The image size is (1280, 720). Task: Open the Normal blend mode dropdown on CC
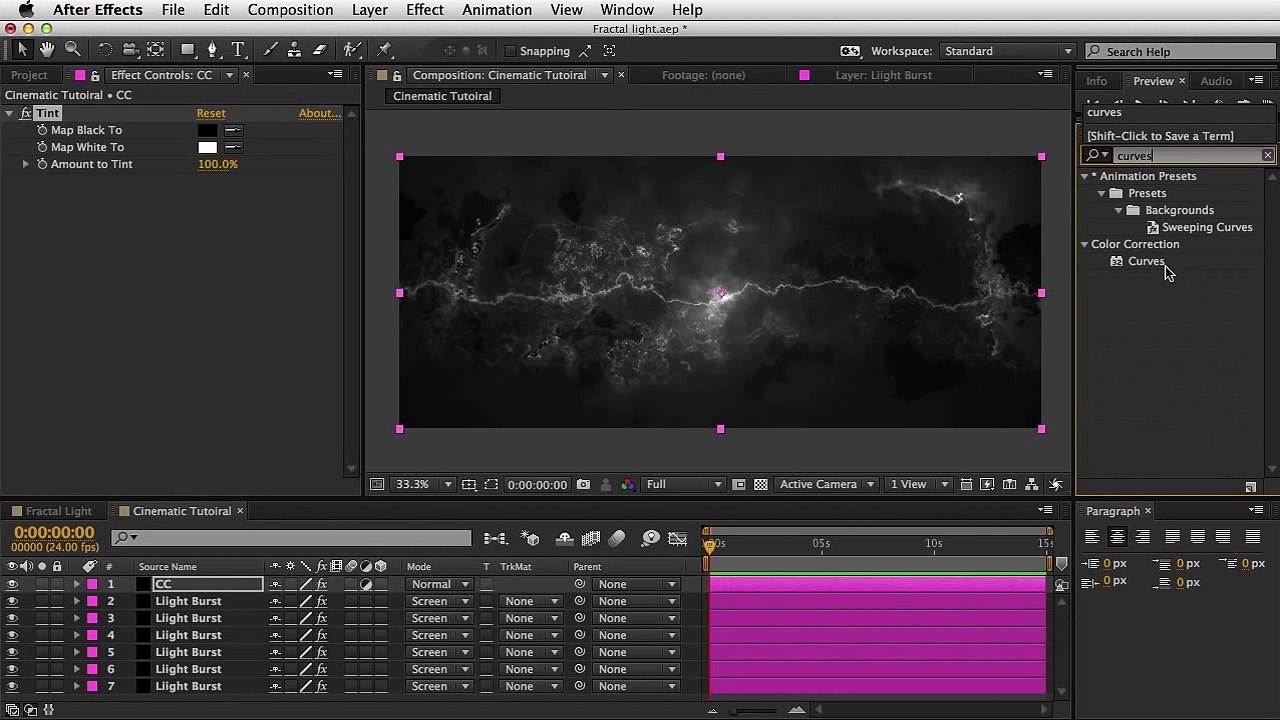[x=439, y=584]
